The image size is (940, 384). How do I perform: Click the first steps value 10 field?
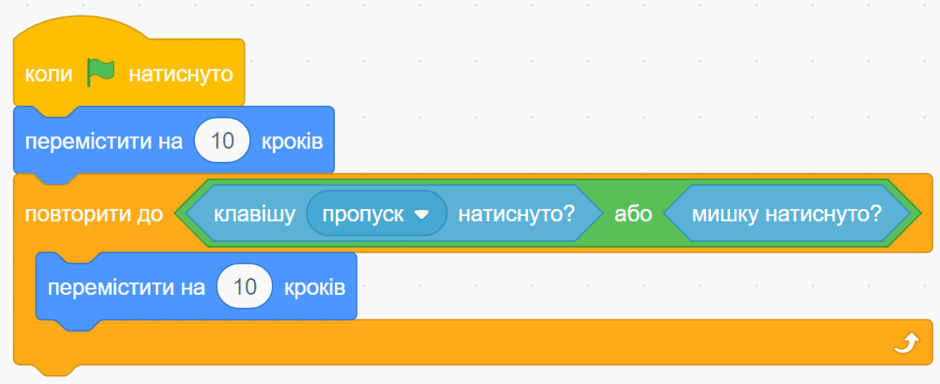[x=222, y=143]
